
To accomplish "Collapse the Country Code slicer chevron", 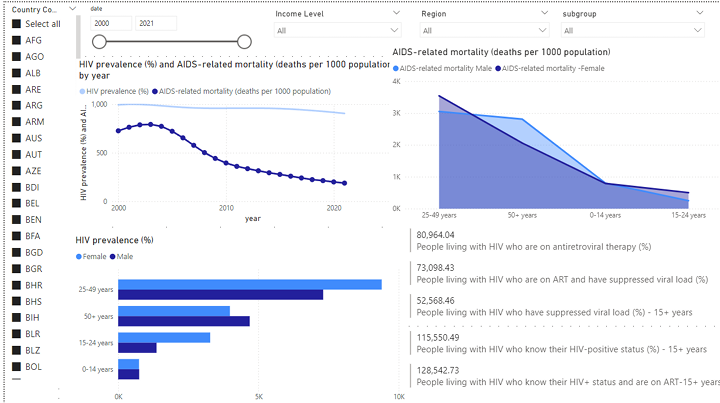I will pos(73,9).
